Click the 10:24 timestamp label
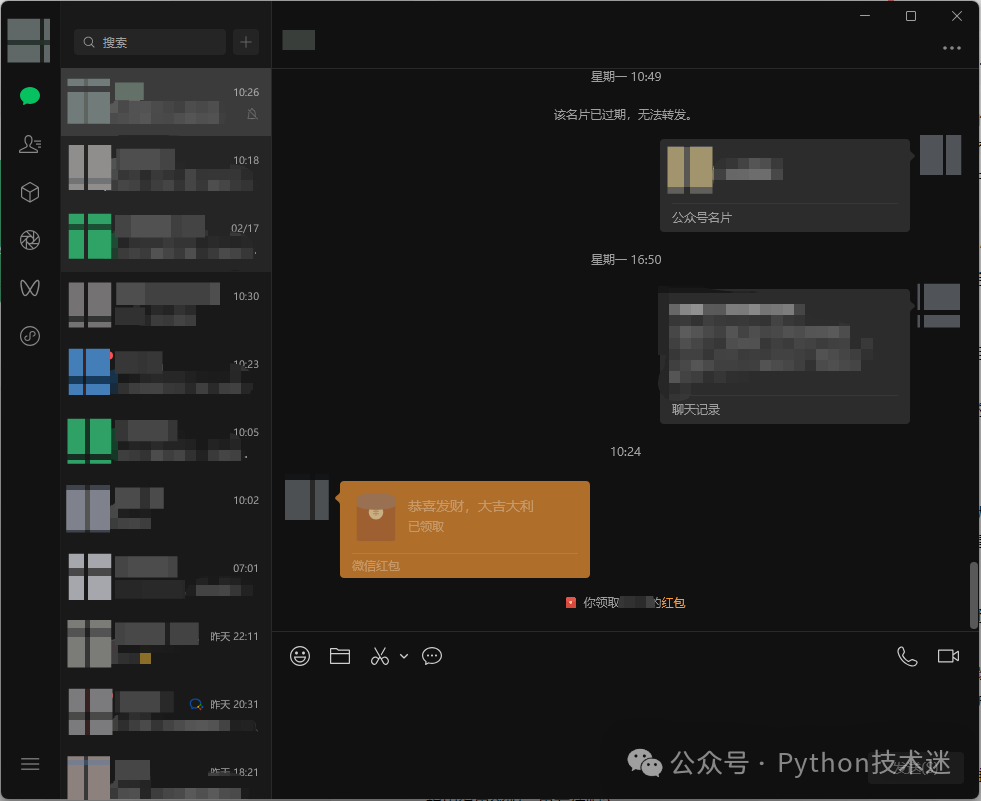 click(626, 451)
